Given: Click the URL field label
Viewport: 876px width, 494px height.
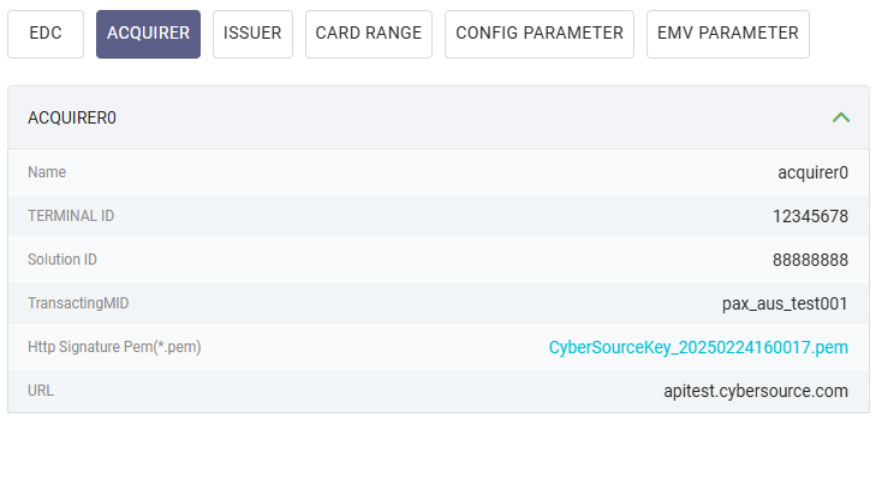Looking at the screenshot, I should coord(41,391).
